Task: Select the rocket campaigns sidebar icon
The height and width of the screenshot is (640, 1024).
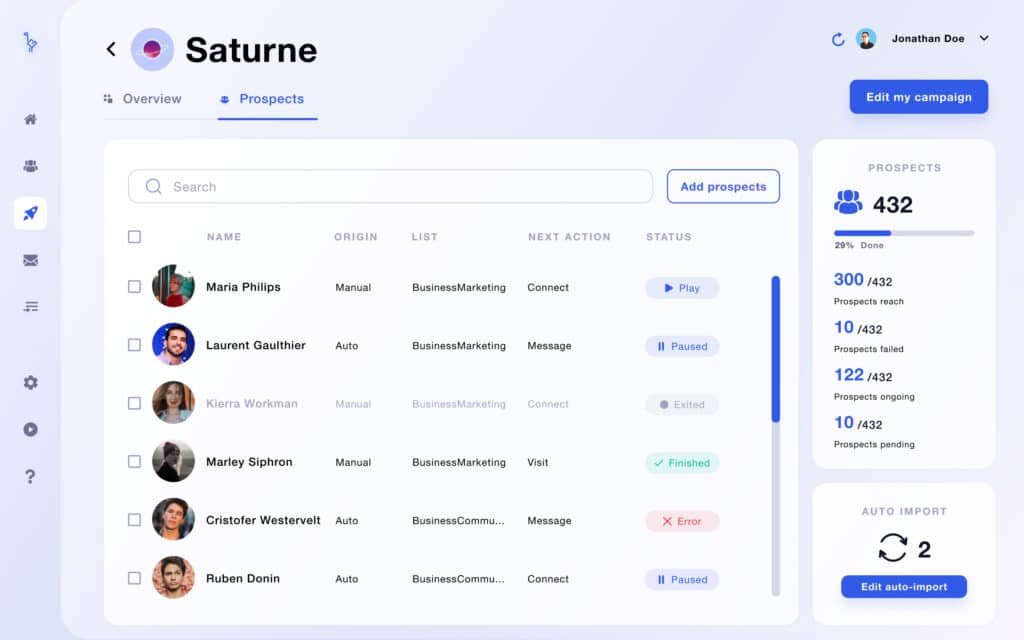Action: [30, 213]
